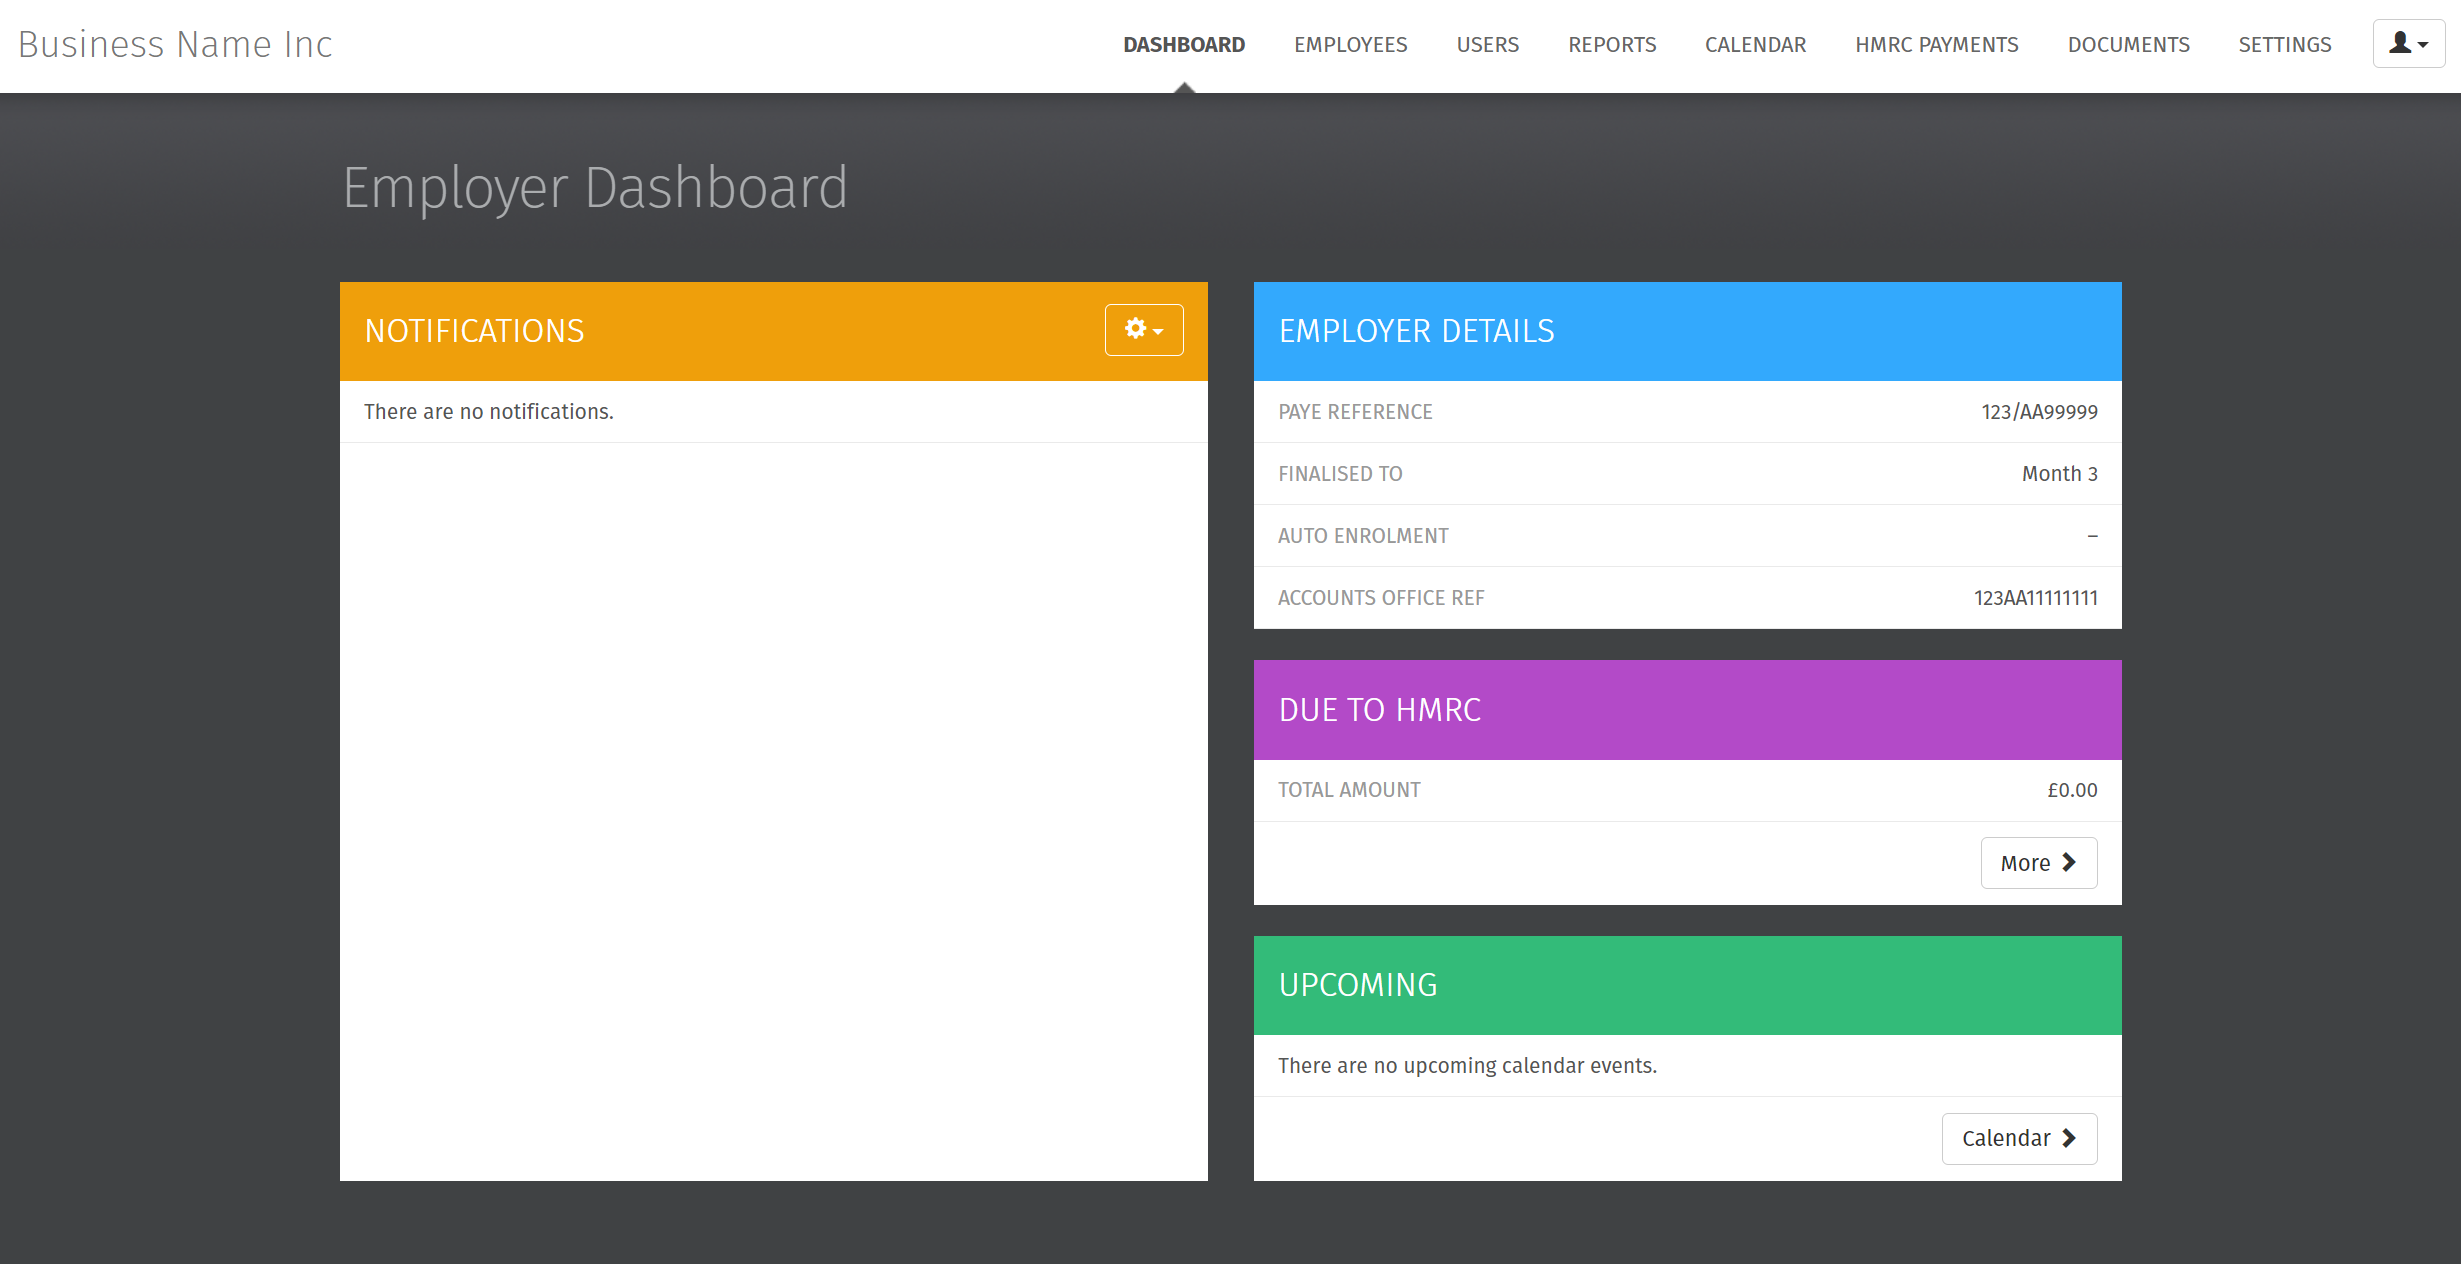Return to the Dashboard tab
Screen dimensions: 2461x1264
coord(1183,44)
